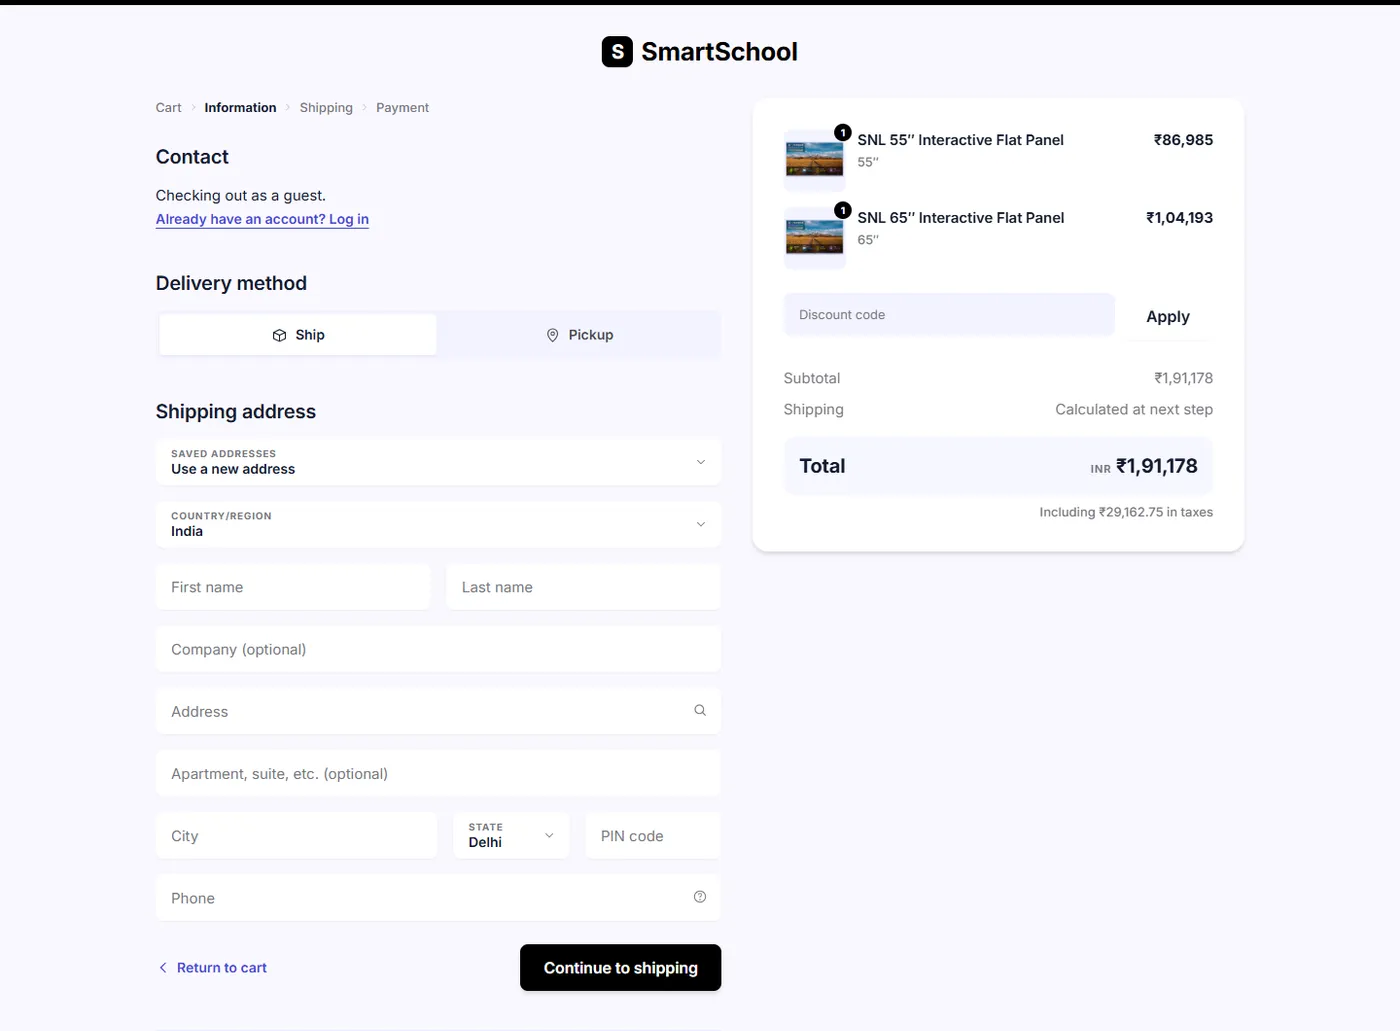Focus the Apartment, suite field
Image resolution: width=1400 pixels, height=1031 pixels.
[x=438, y=773]
